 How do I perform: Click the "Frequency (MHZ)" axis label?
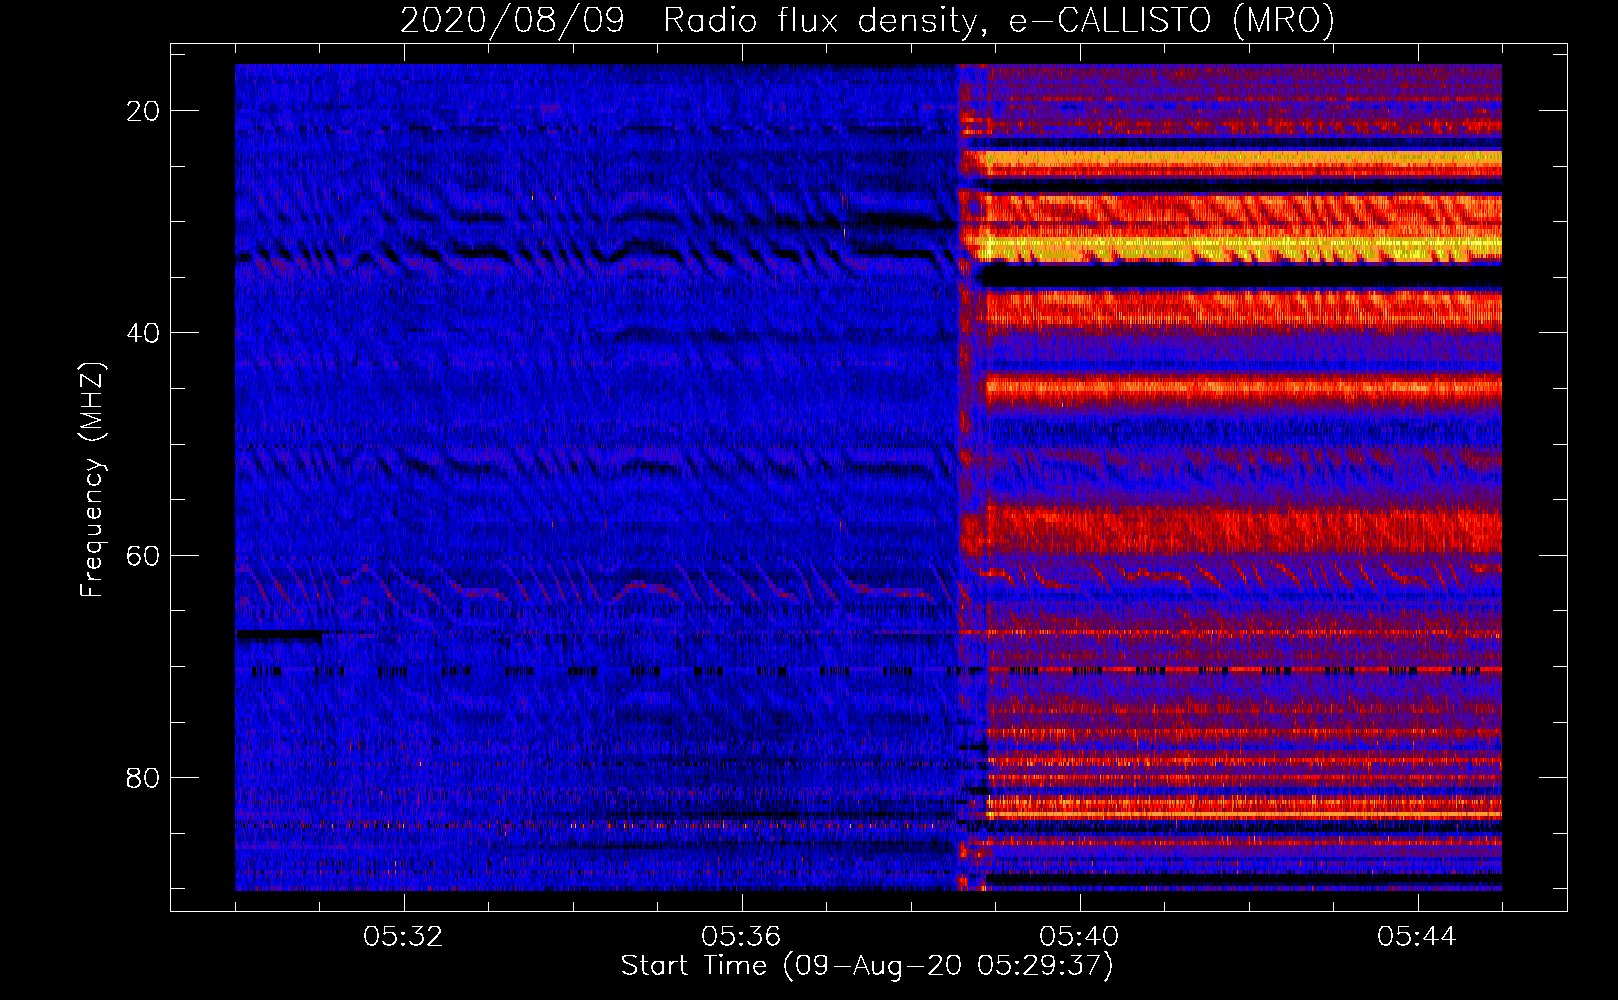click(x=92, y=480)
